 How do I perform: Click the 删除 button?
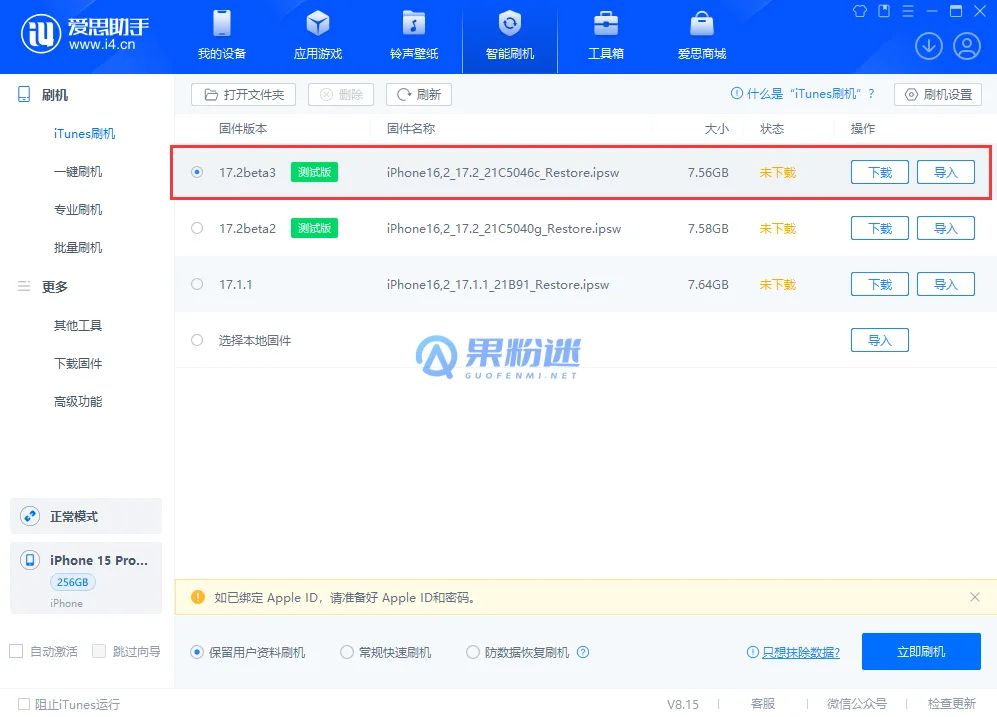(341, 94)
